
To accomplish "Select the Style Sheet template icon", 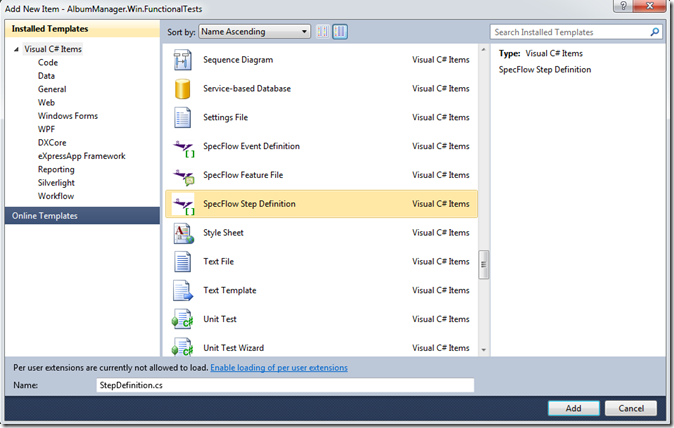I will click(x=184, y=233).
